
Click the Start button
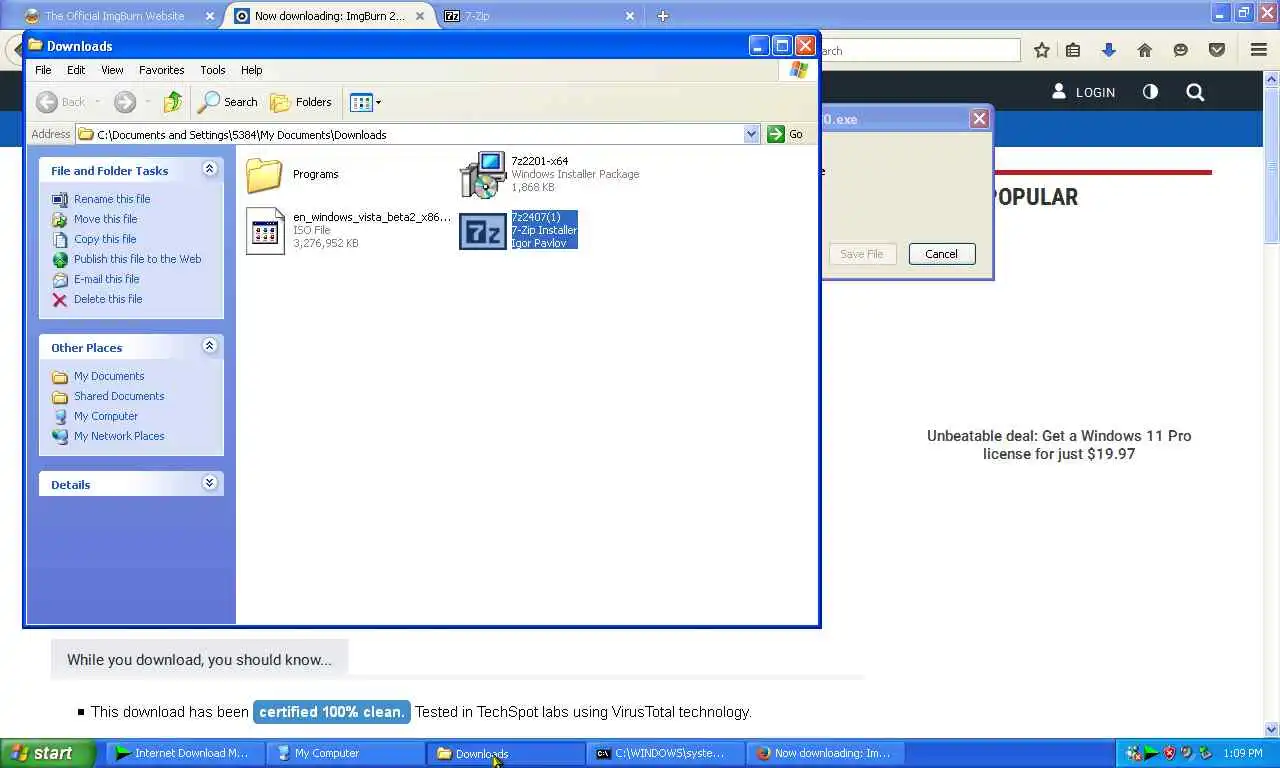[48, 753]
